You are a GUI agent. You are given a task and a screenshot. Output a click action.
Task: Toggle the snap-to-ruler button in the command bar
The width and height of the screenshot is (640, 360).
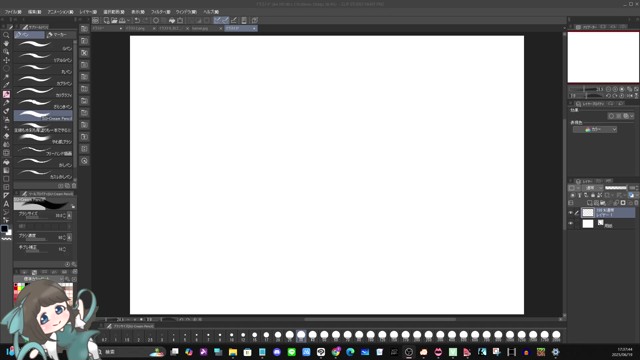tap(218, 20)
